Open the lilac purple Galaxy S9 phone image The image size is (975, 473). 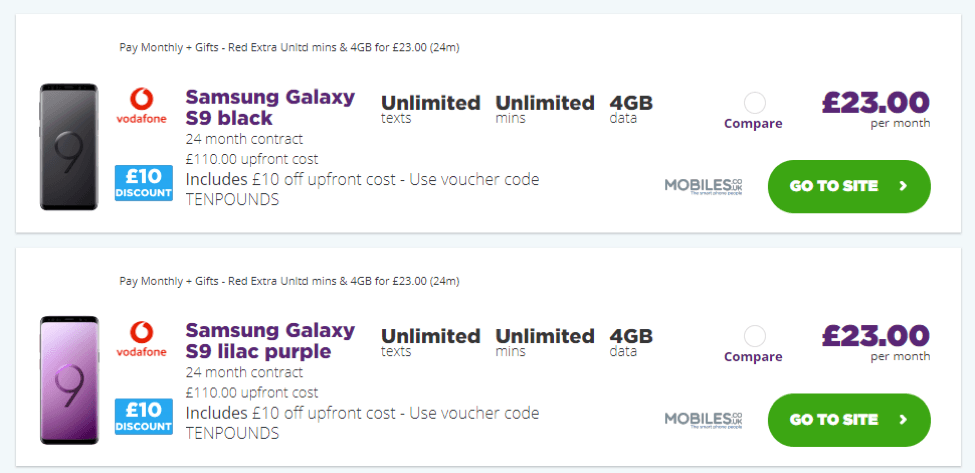pos(68,380)
